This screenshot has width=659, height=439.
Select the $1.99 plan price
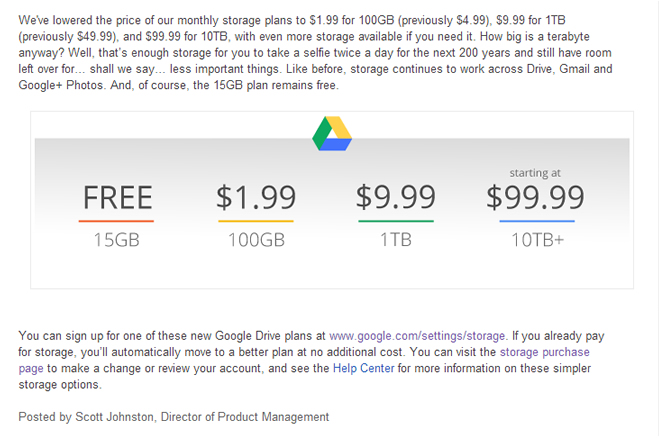point(256,197)
